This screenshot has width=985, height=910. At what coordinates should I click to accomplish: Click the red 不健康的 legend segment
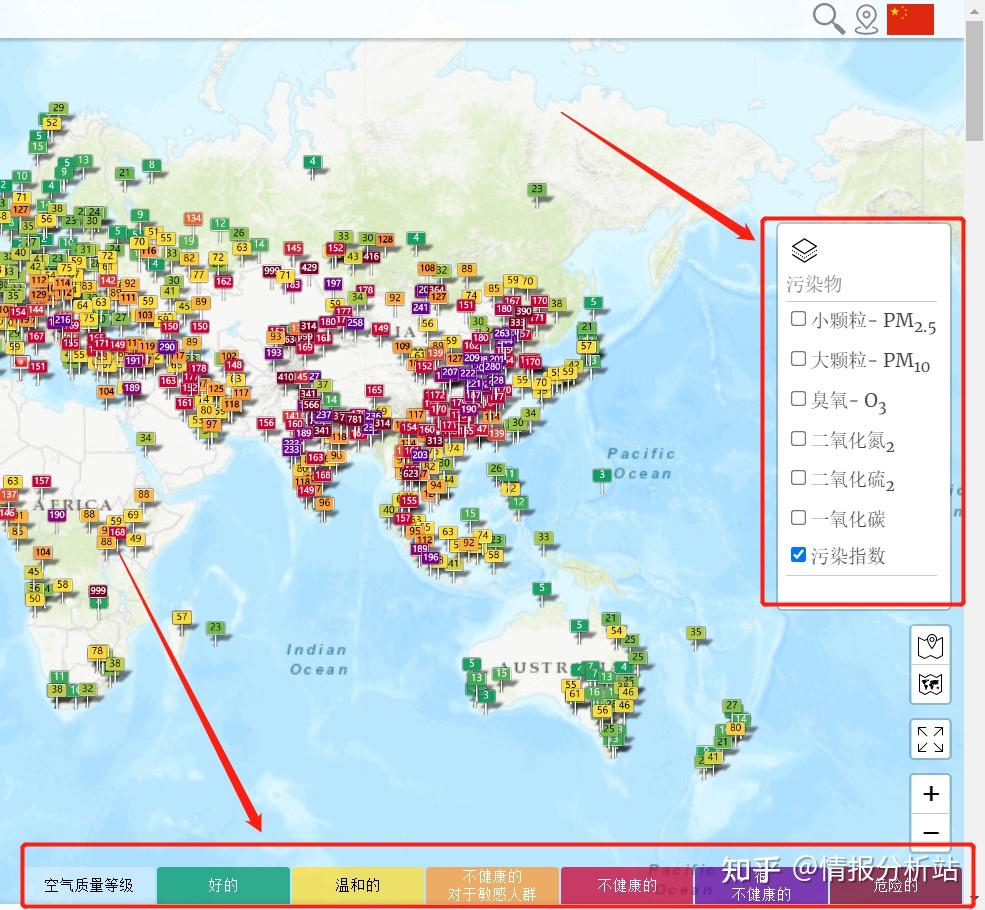(627, 885)
